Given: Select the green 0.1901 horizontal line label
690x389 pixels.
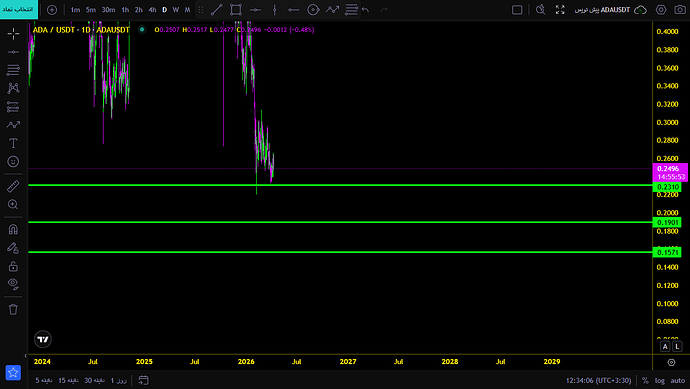Looking at the screenshot, I should click(667, 222).
